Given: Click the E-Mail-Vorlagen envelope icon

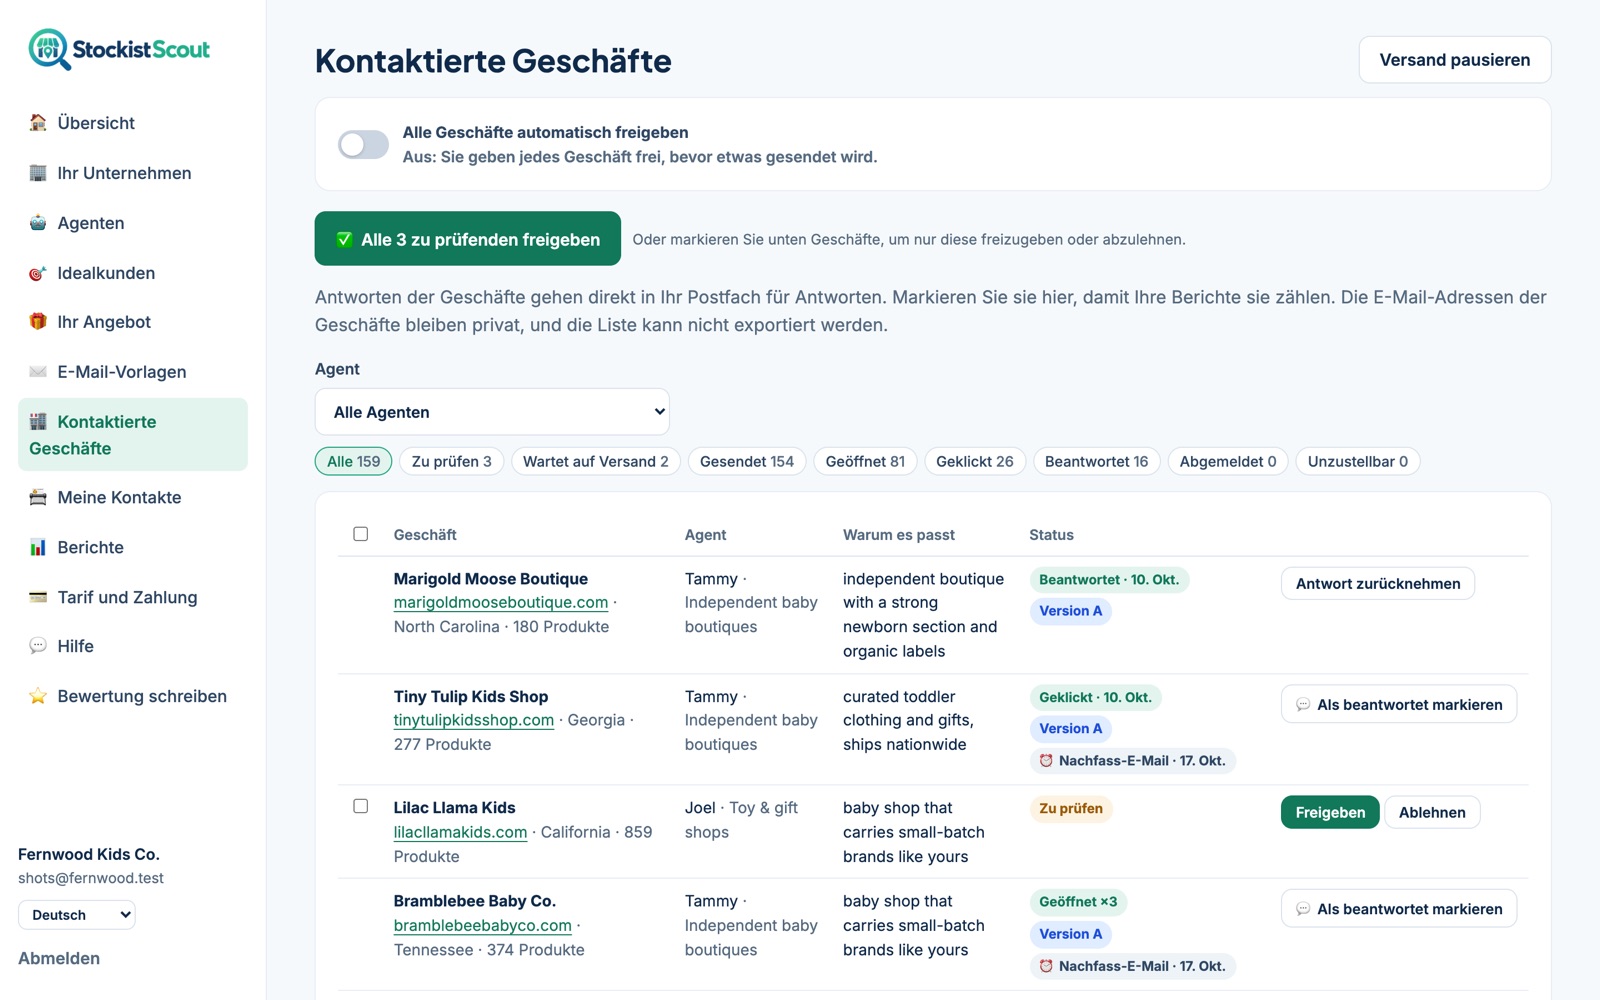Looking at the screenshot, I should (38, 372).
